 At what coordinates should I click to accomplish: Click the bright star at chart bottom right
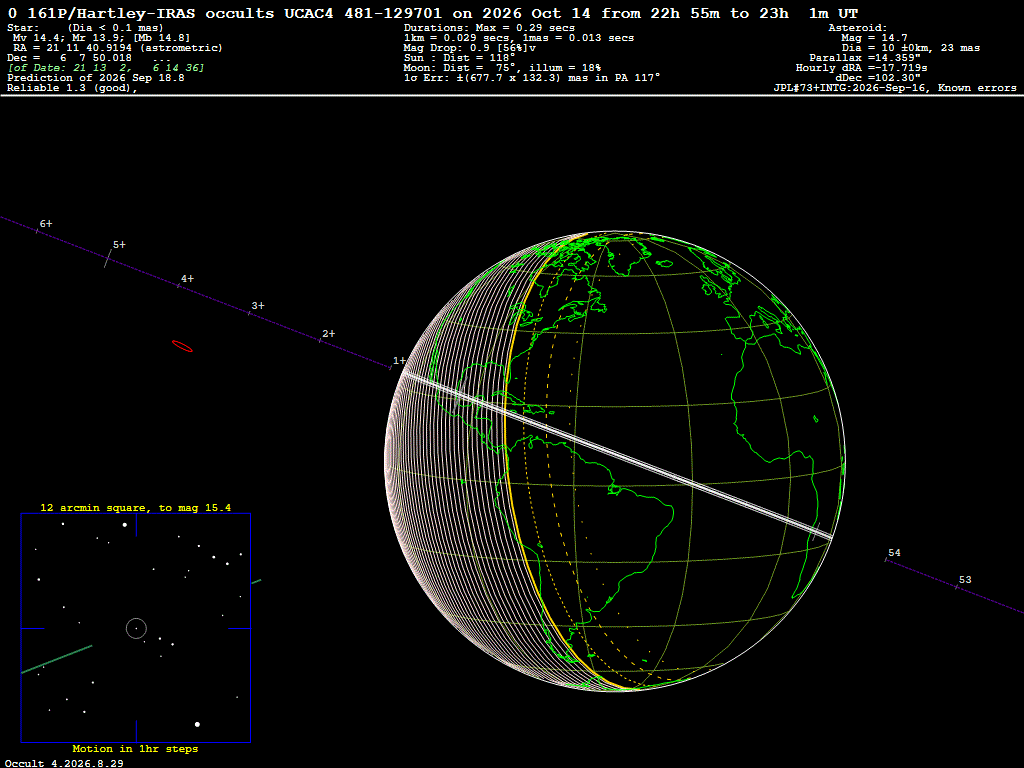point(197,724)
